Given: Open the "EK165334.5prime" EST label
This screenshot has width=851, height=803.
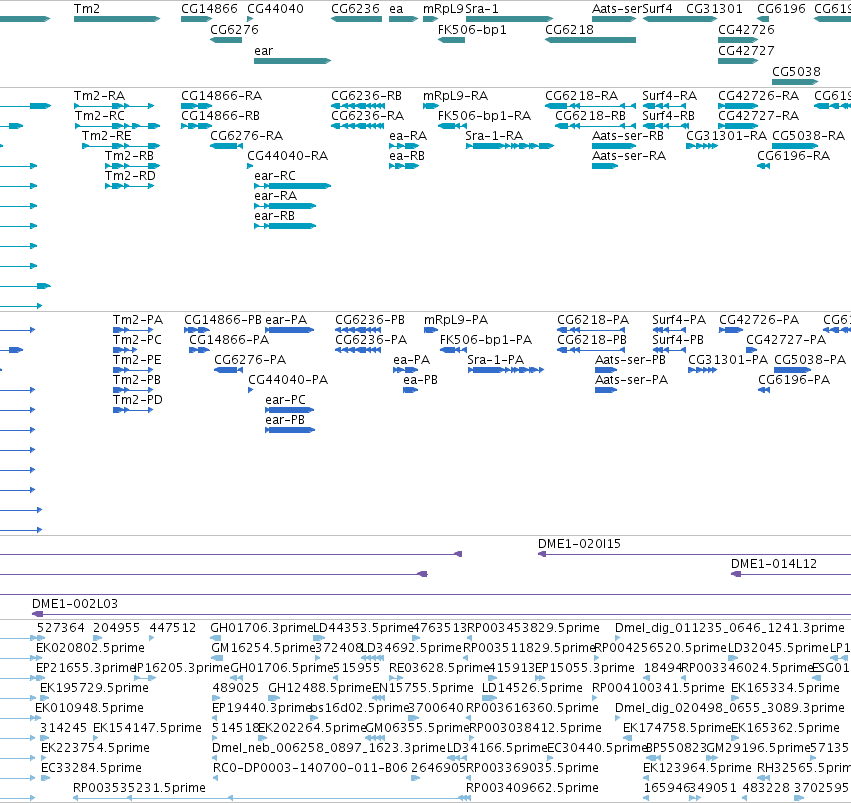Looking at the screenshot, I should (x=785, y=688).
